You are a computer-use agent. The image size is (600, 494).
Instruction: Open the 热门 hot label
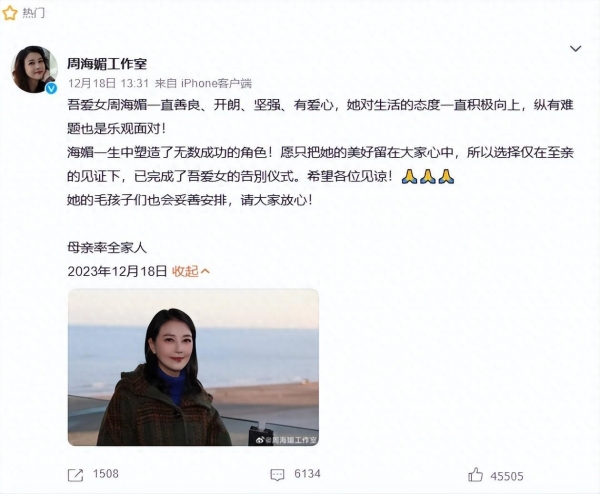pyautogui.click(x=33, y=13)
